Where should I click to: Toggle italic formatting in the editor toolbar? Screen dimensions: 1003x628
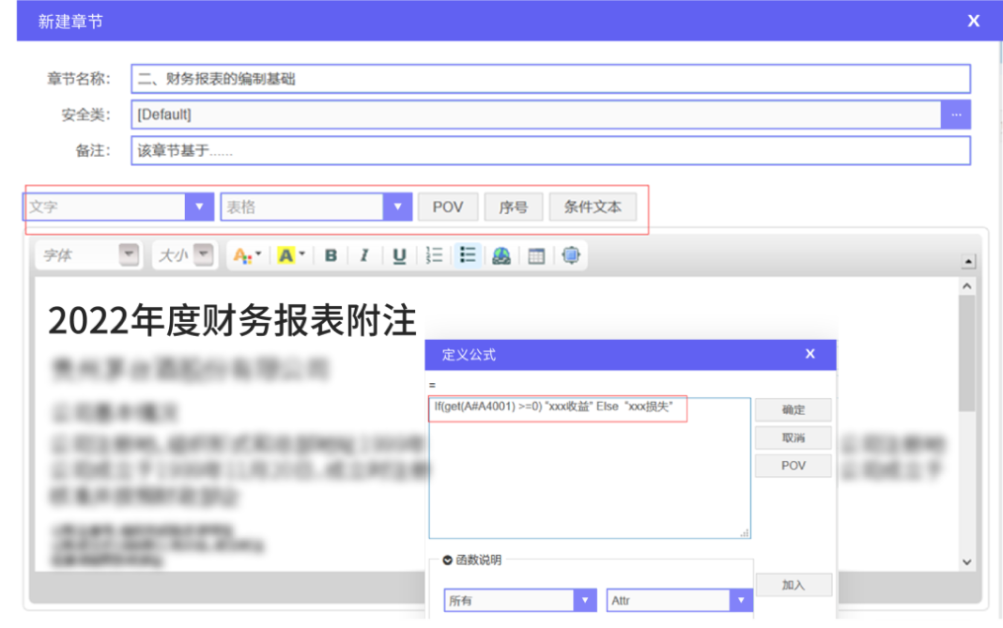point(364,256)
